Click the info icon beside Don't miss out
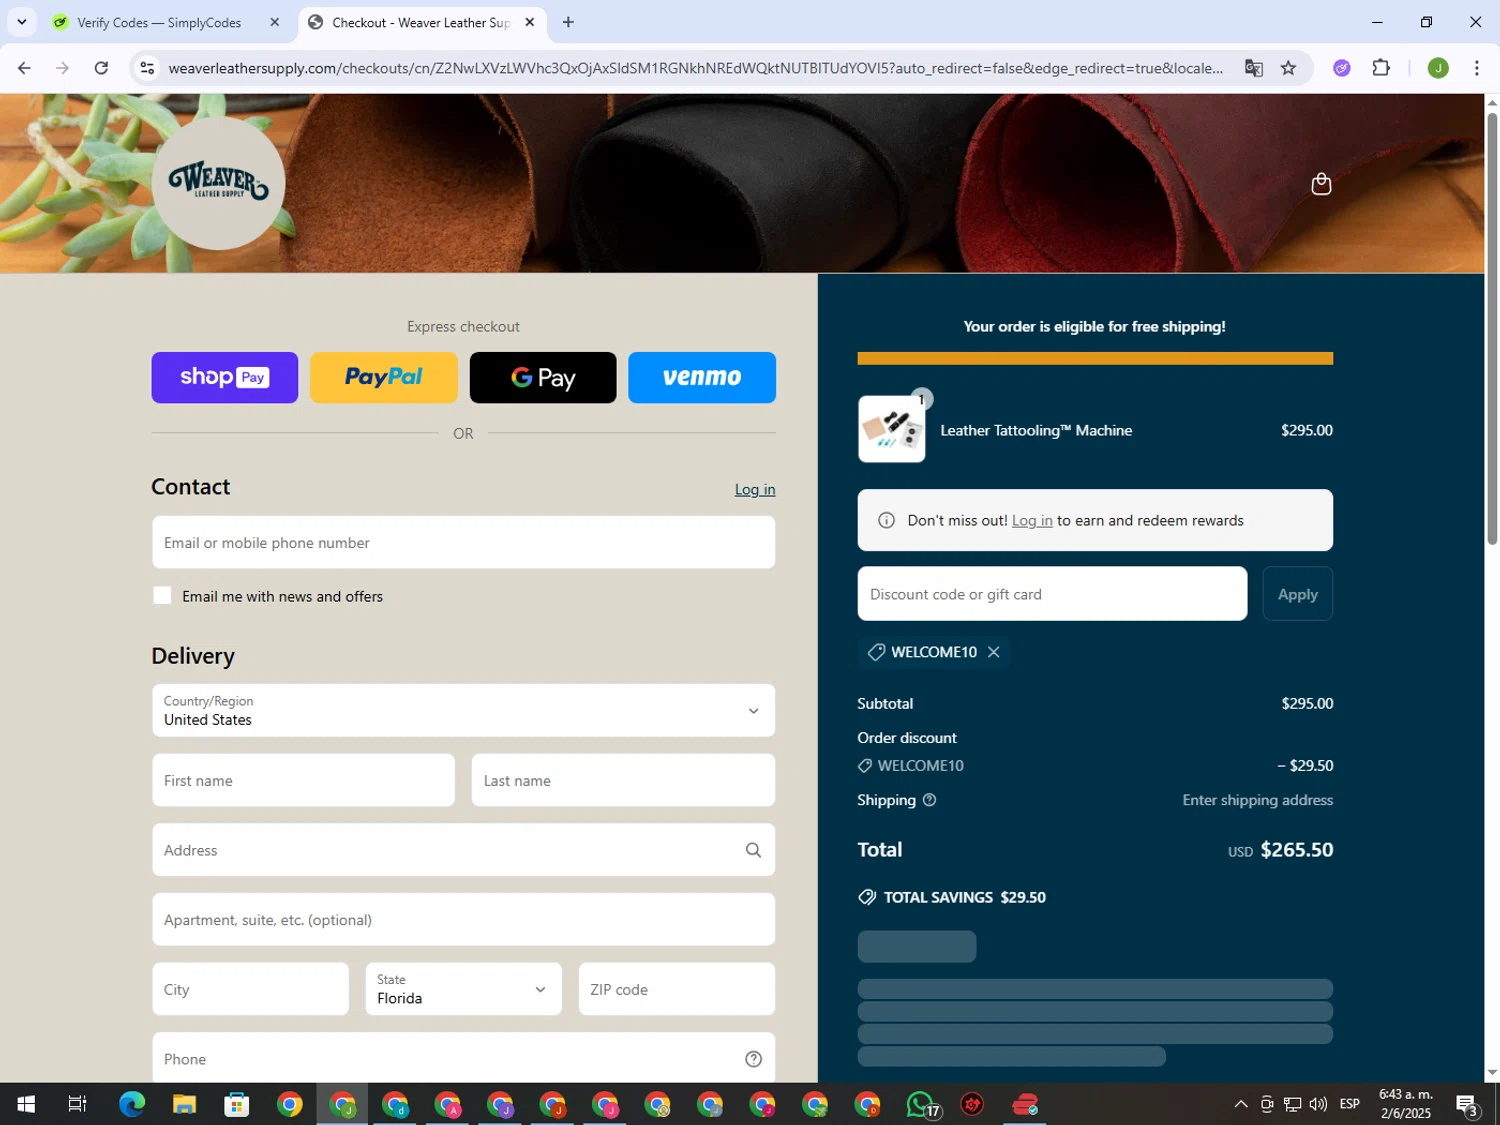 [886, 520]
